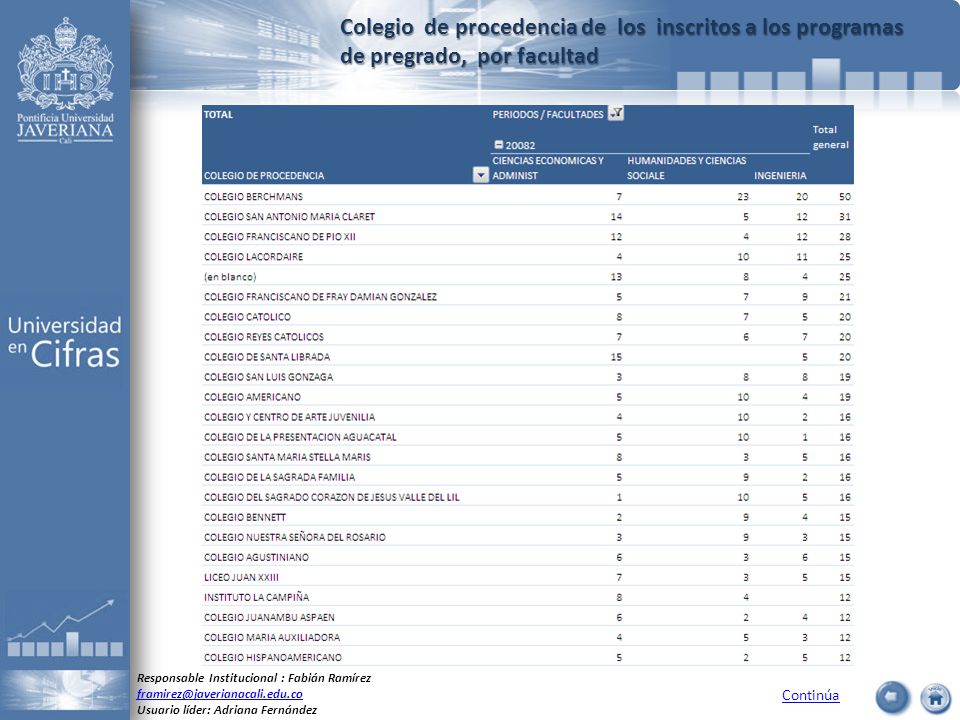960x720 pixels.
Task: Select the COLEGIO CATOLICO row label
Action: [x=247, y=317]
